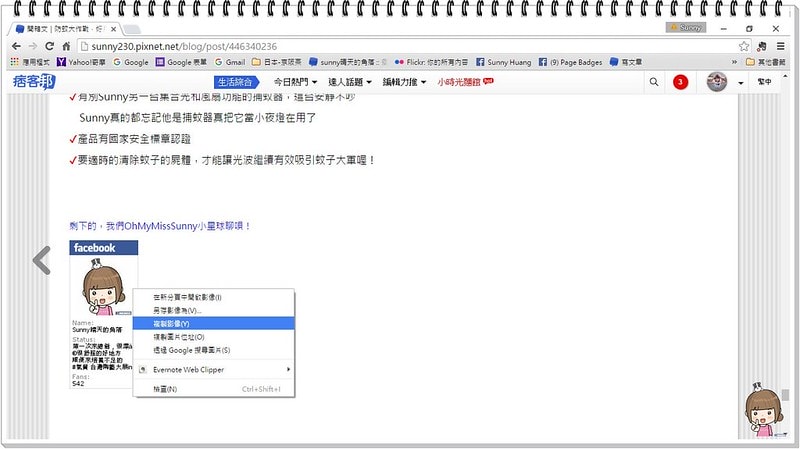Open the Gmail bookmark
Image resolution: width=800 pixels, height=449 pixels.
point(230,62)
